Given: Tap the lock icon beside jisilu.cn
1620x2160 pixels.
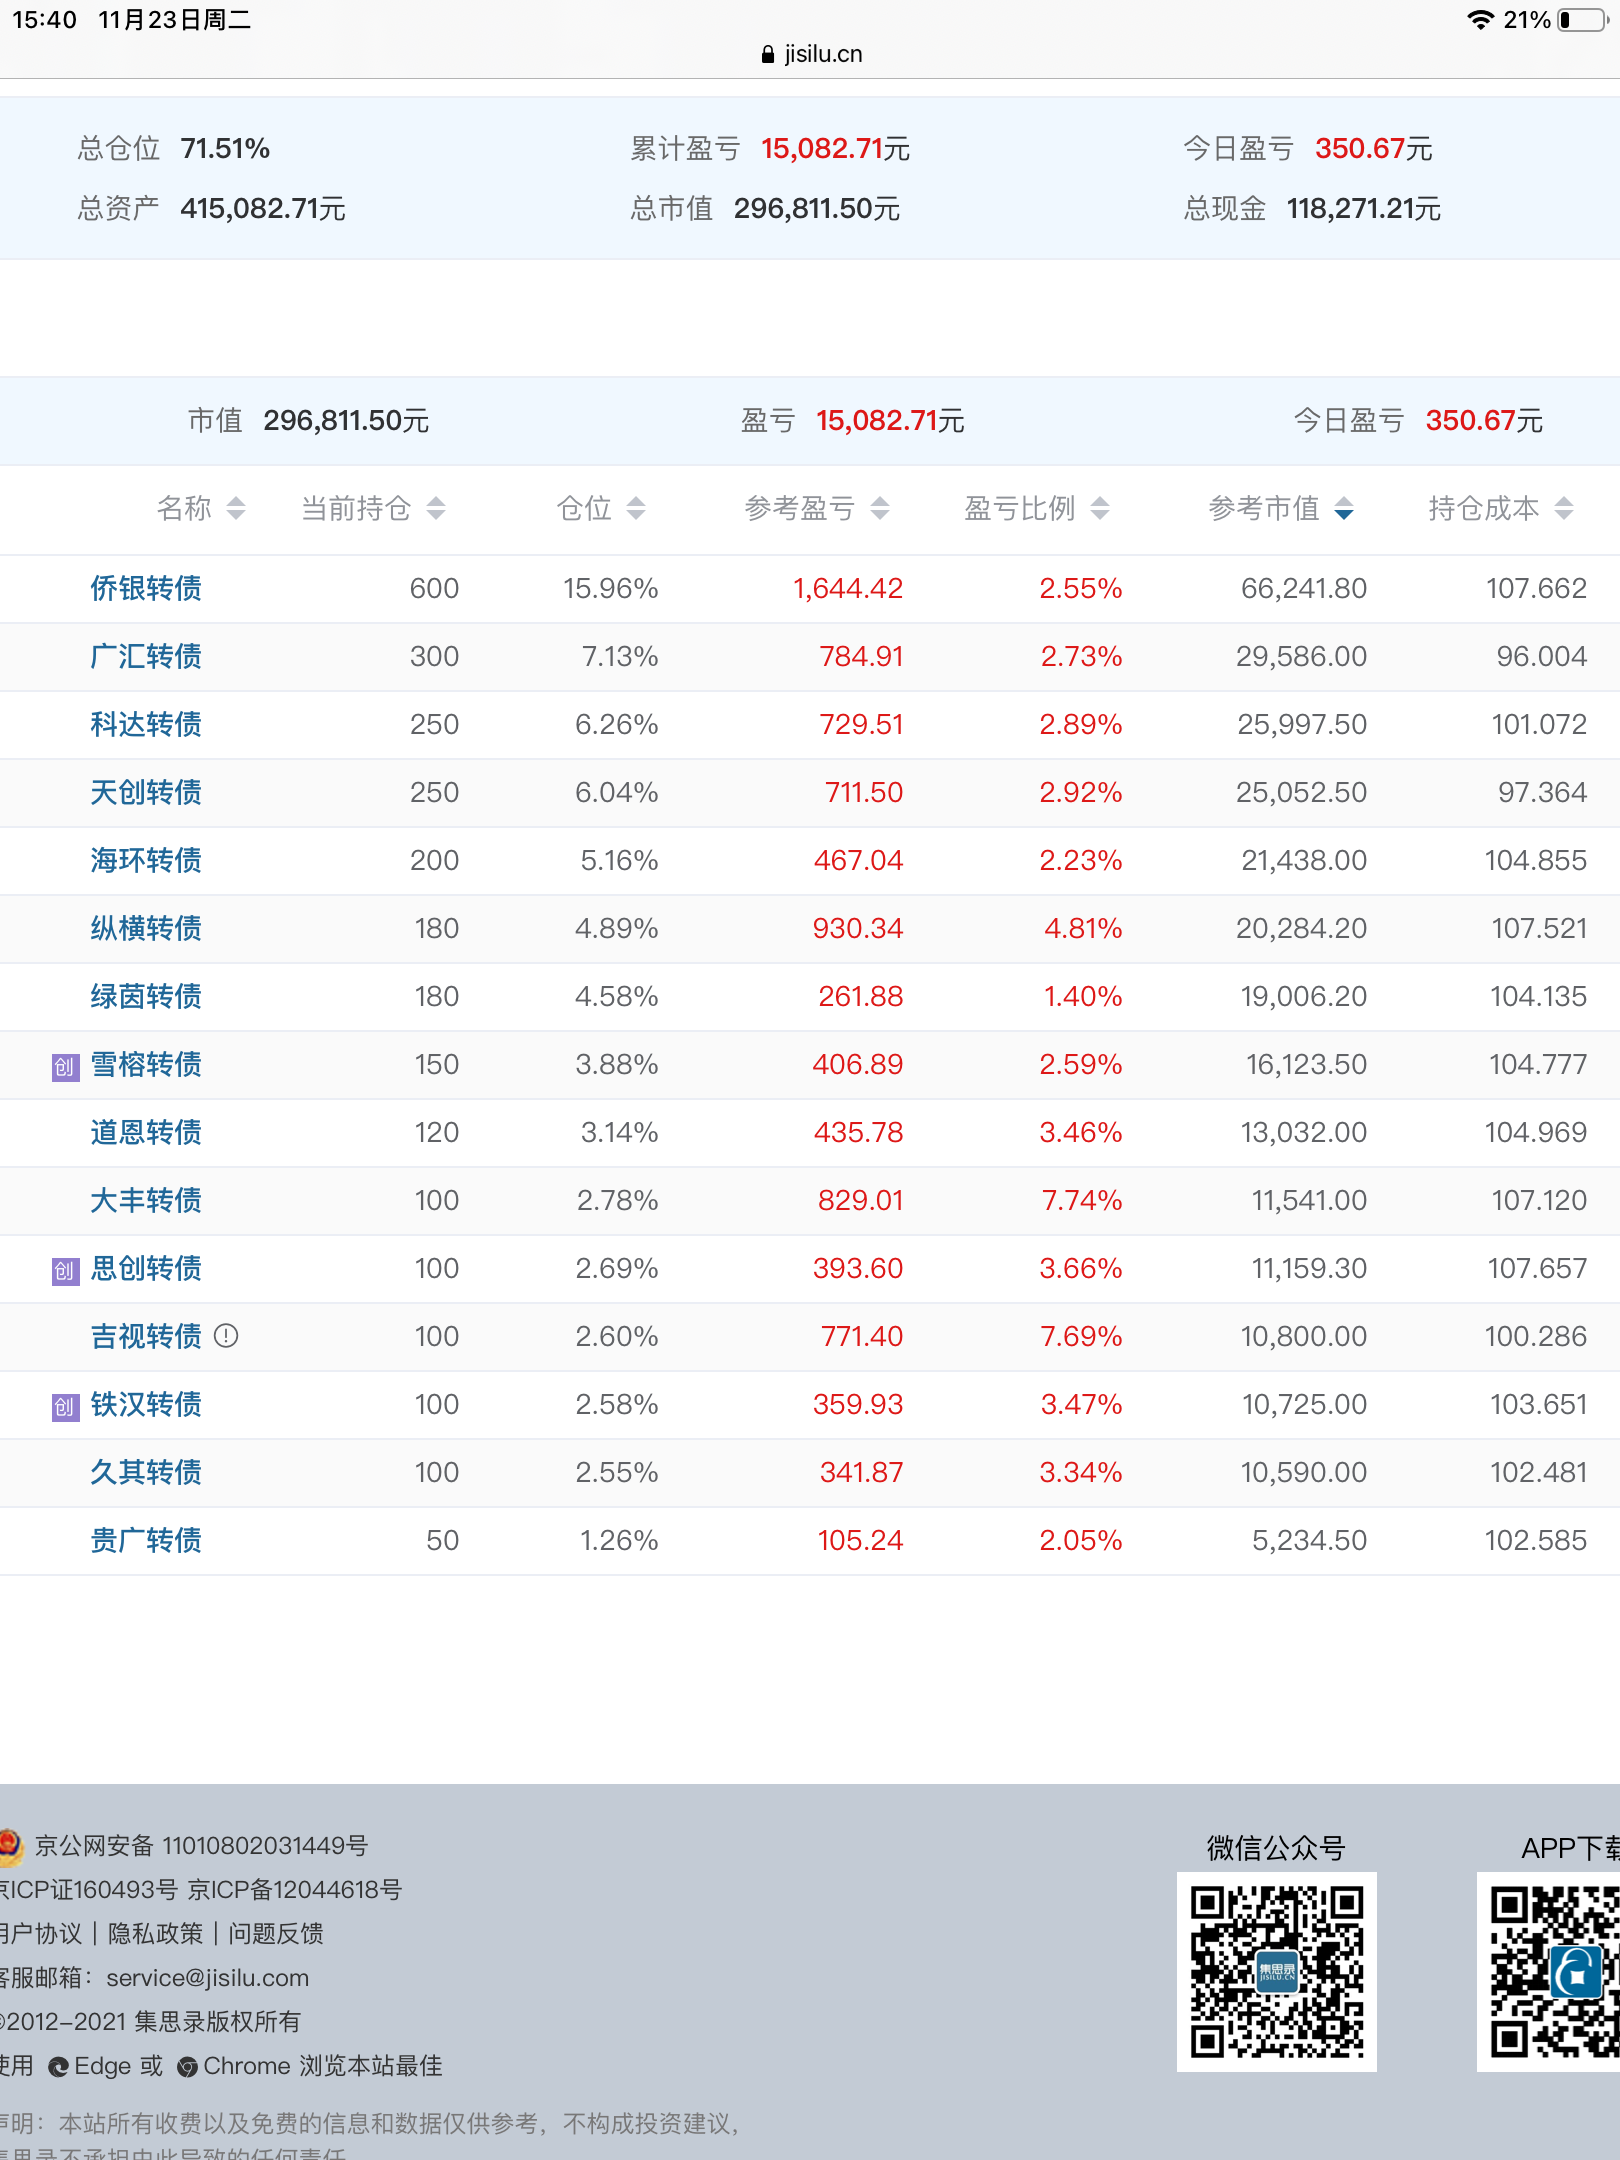Looking at the screenshot, I should click(x=768, y=55).
